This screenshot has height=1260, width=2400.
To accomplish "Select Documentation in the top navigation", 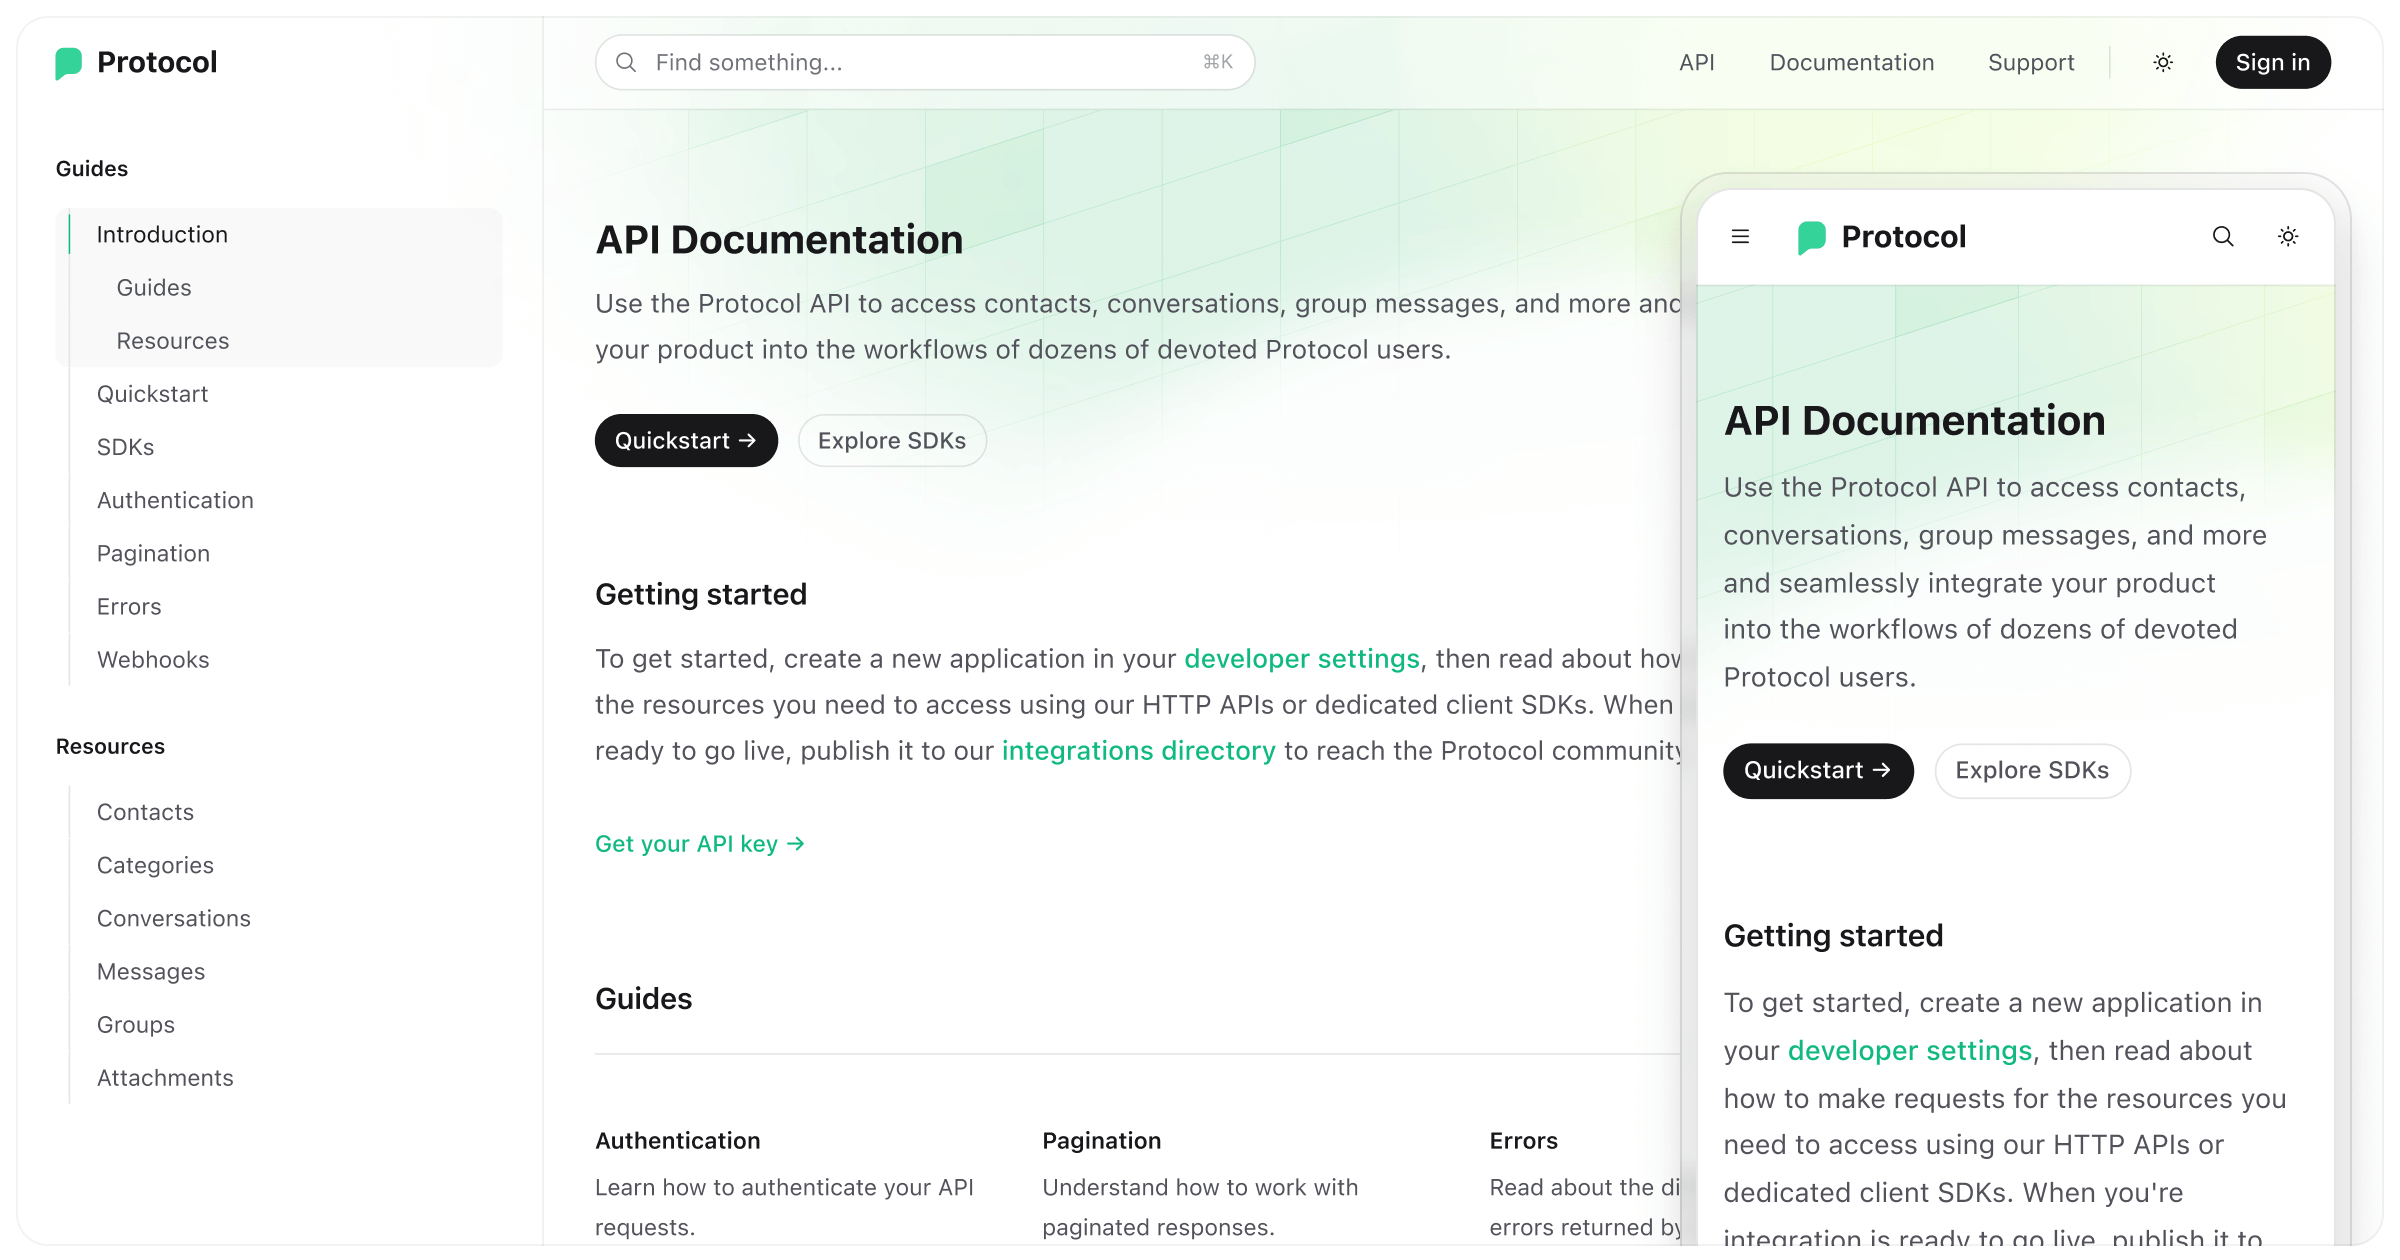I will click(1851, 62).
